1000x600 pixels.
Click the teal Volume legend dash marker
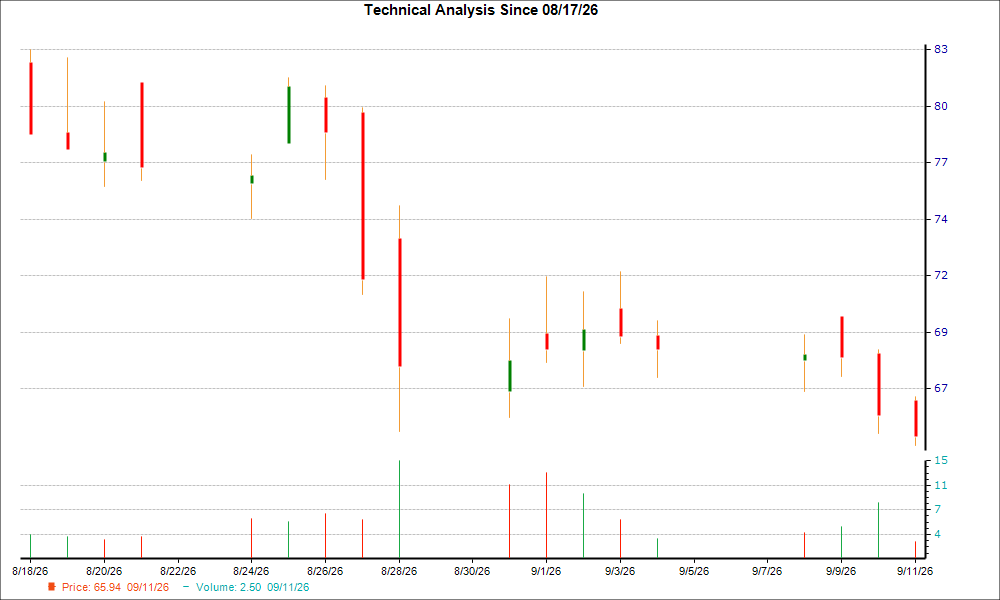pos(186,587)
